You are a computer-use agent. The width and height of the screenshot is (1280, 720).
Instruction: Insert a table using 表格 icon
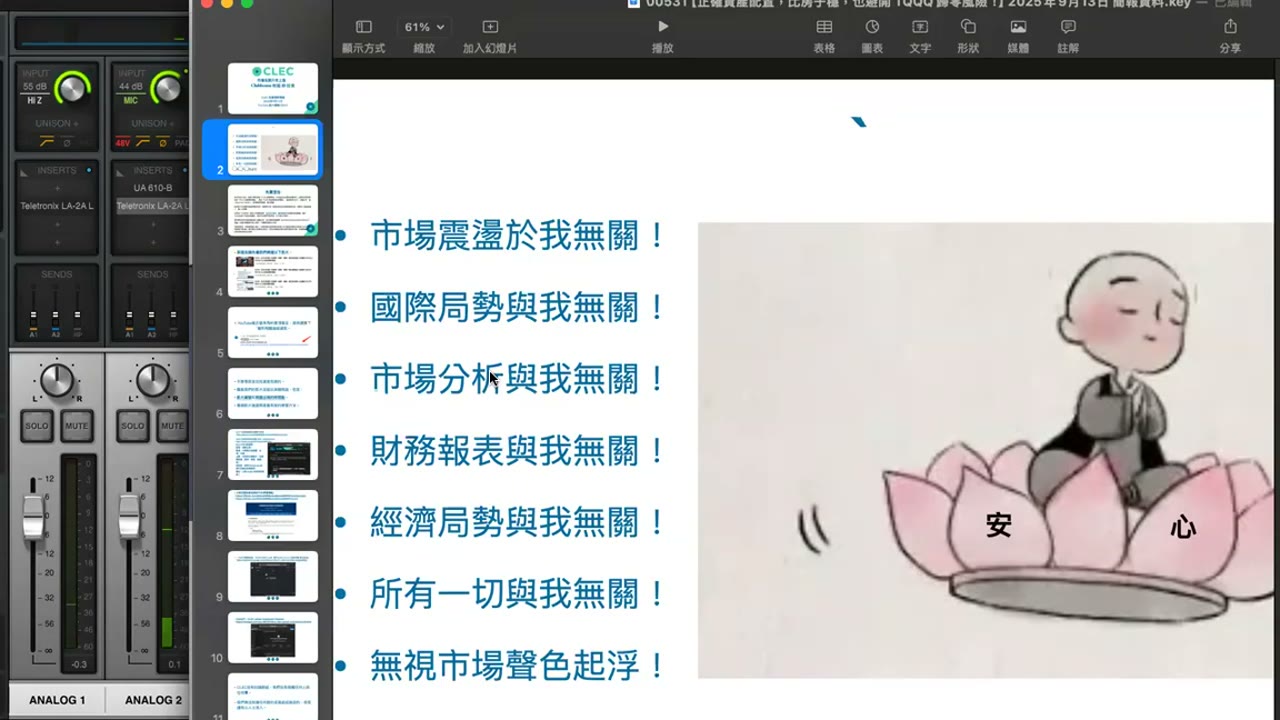pyautogui.click(x=824, y=27)
